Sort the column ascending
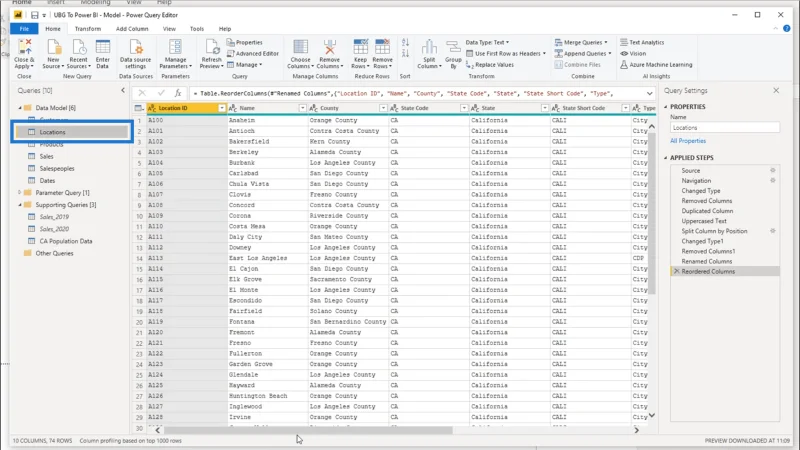 [405, 42]
